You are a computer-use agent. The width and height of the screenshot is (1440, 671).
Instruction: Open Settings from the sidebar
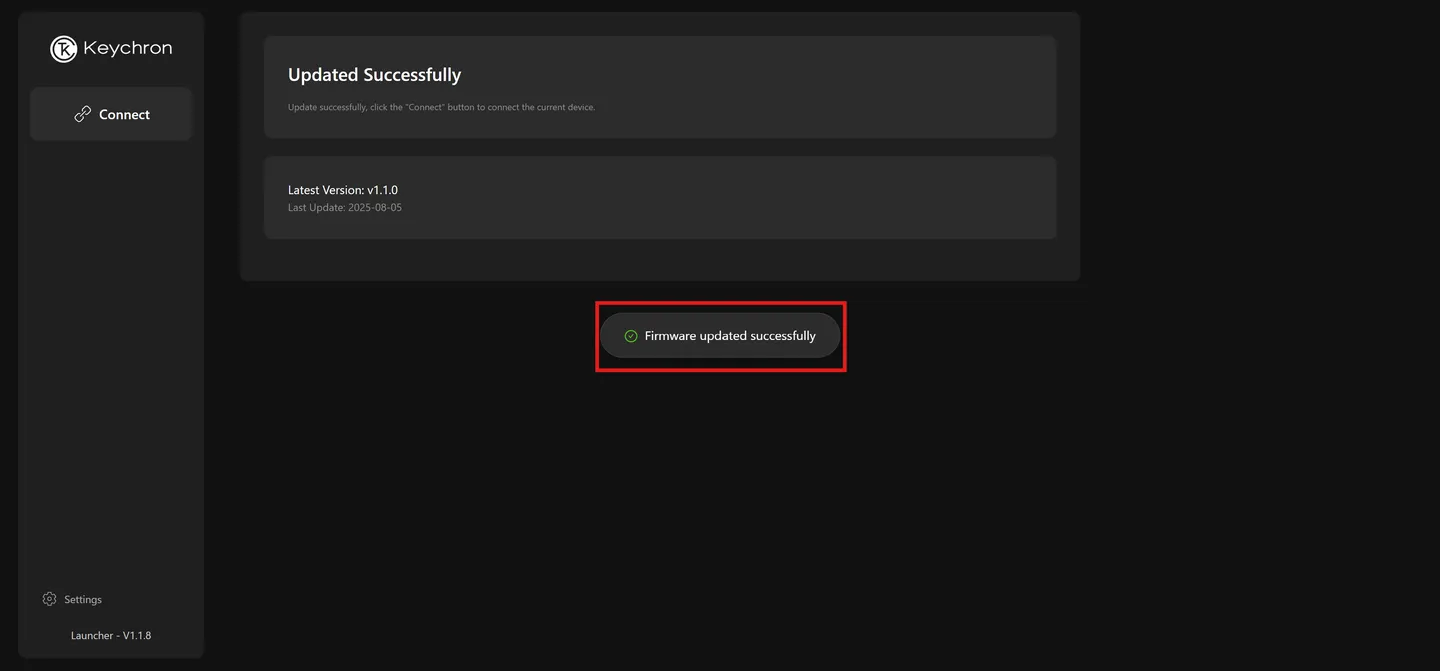click(x=72, y=599)
